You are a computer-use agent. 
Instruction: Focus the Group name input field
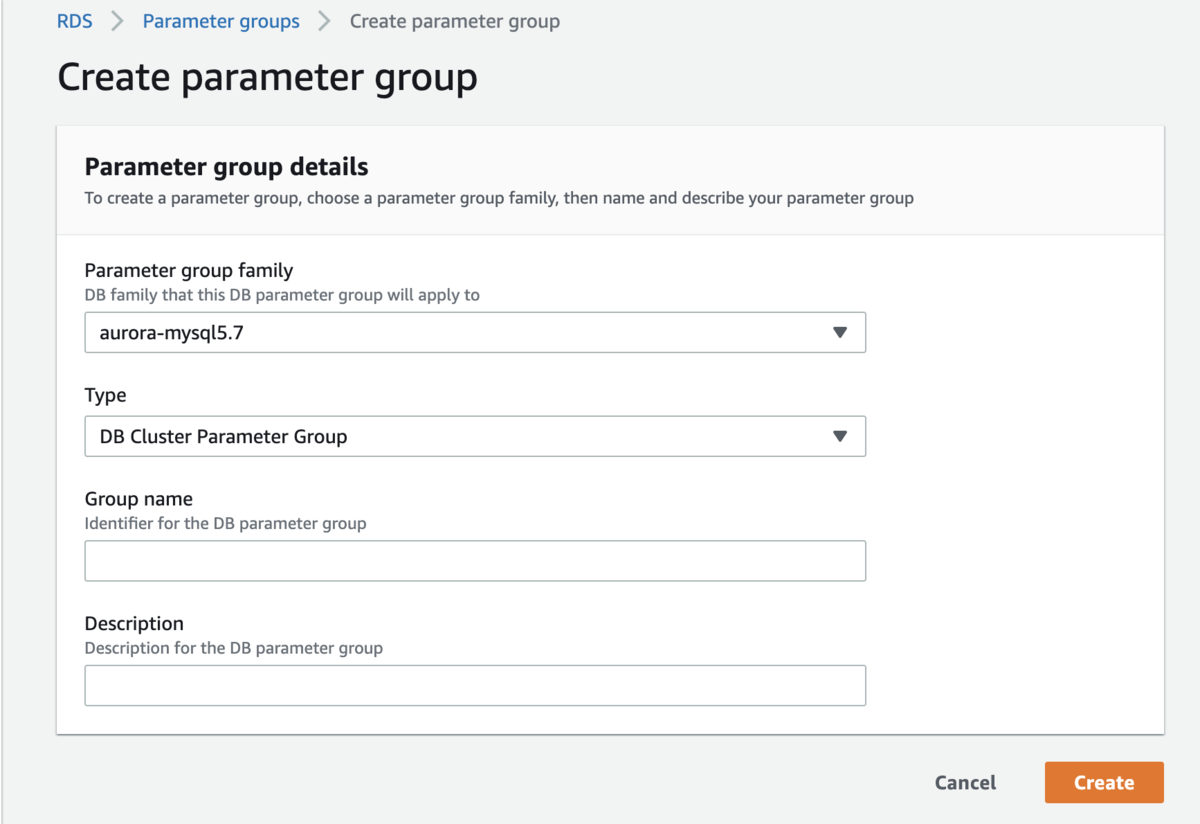[474, 561]
